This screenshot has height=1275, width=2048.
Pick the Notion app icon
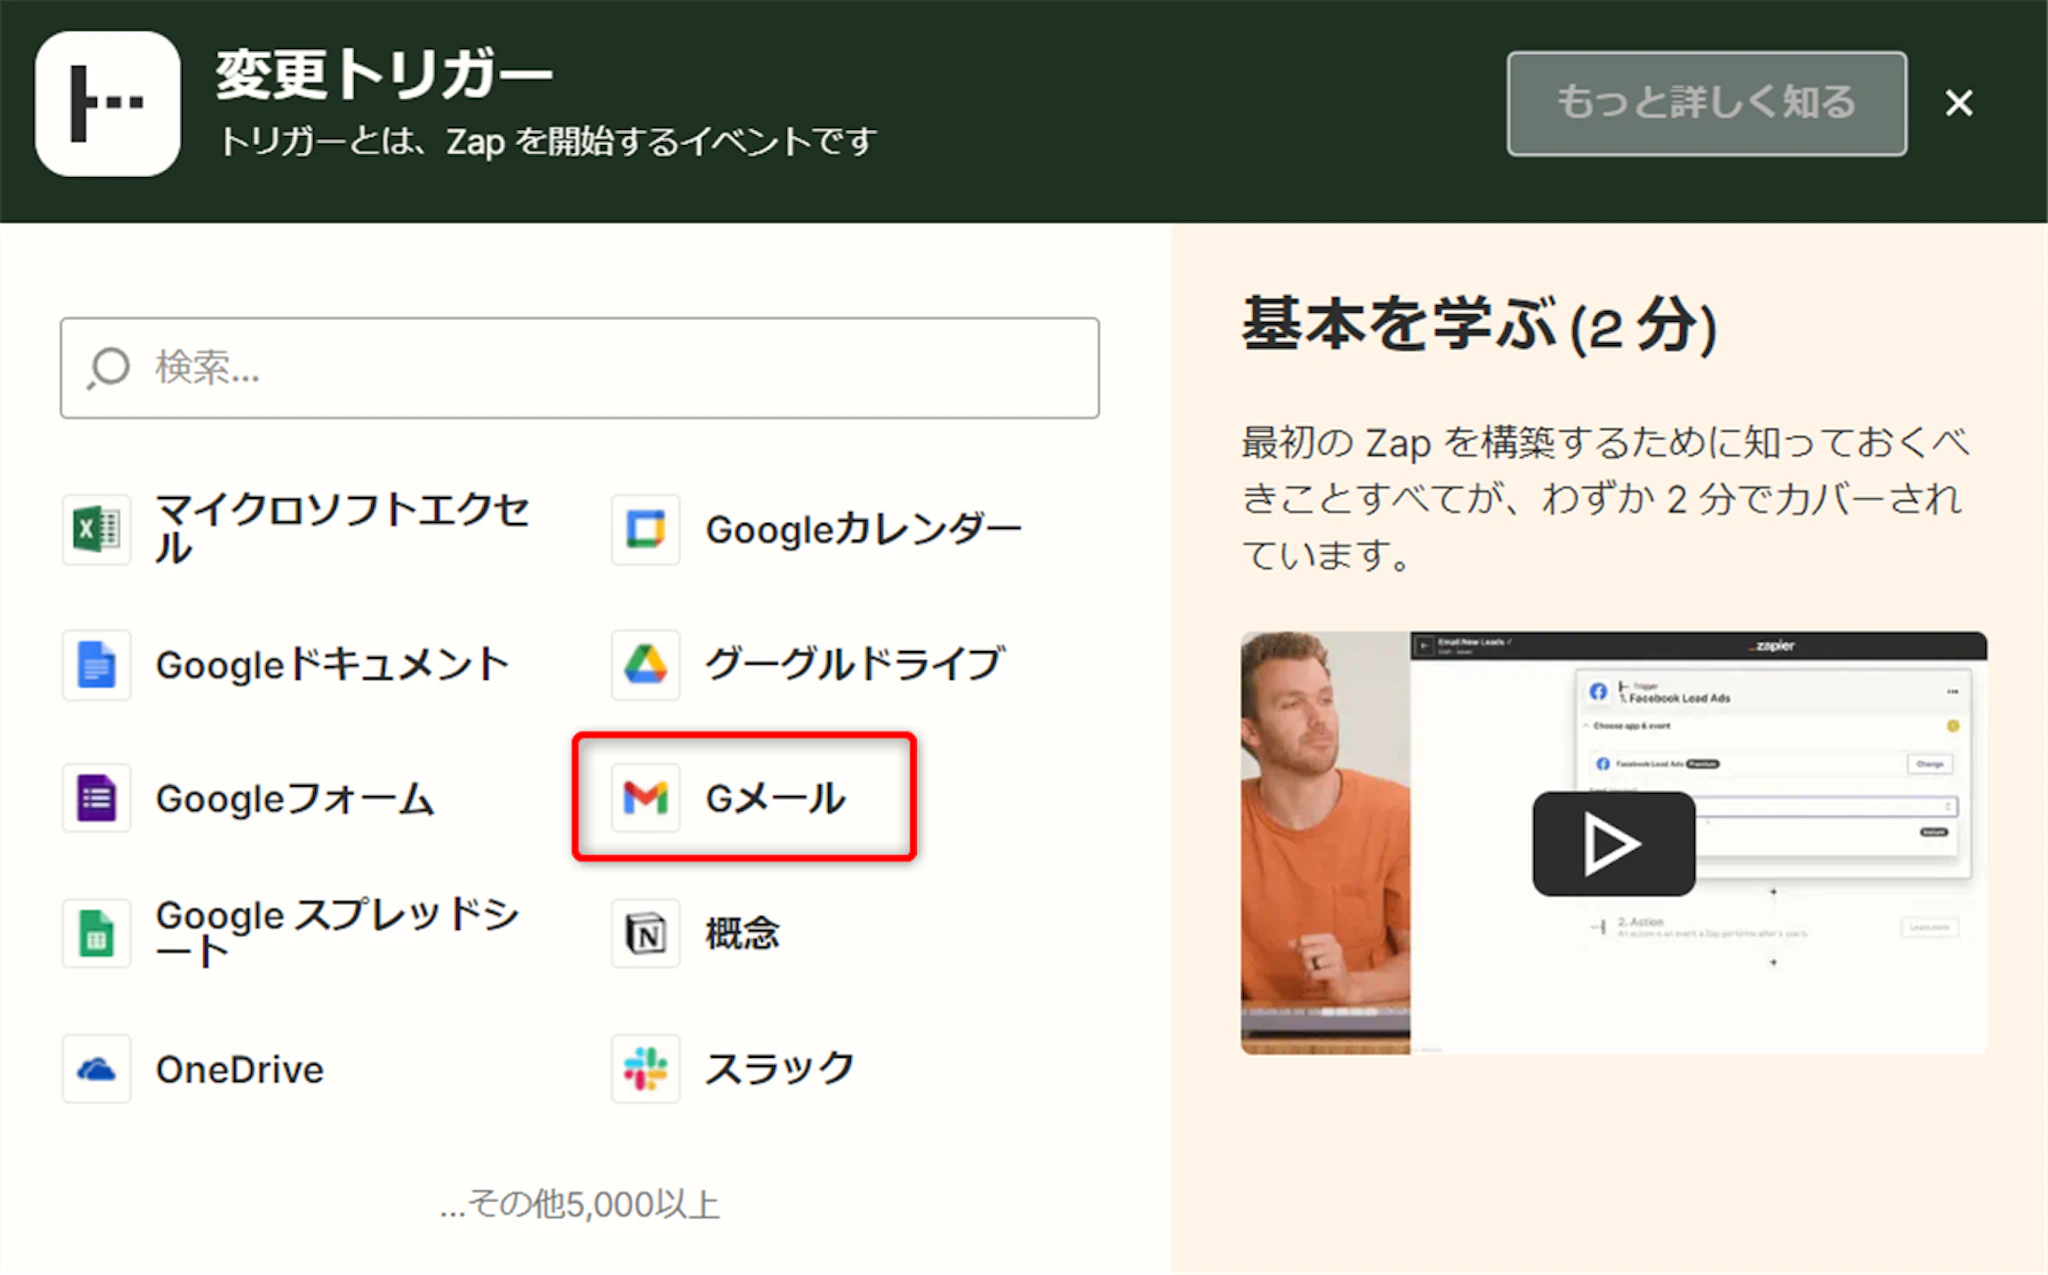[x=645, y=933]
